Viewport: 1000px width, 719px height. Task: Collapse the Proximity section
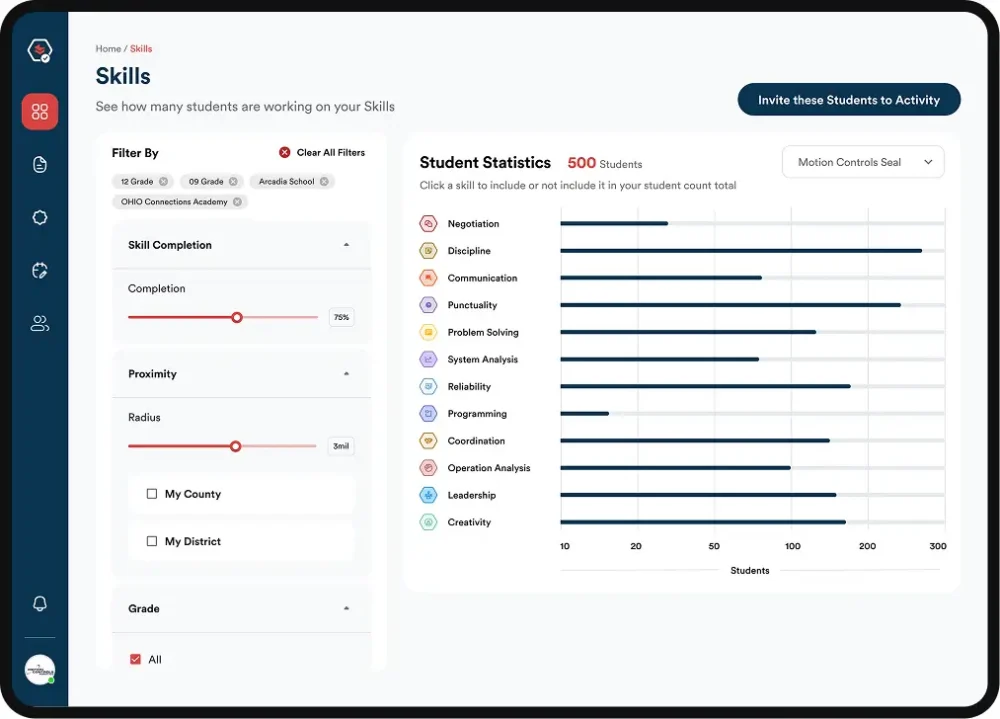pyautogui.click(x=347, y=374)
